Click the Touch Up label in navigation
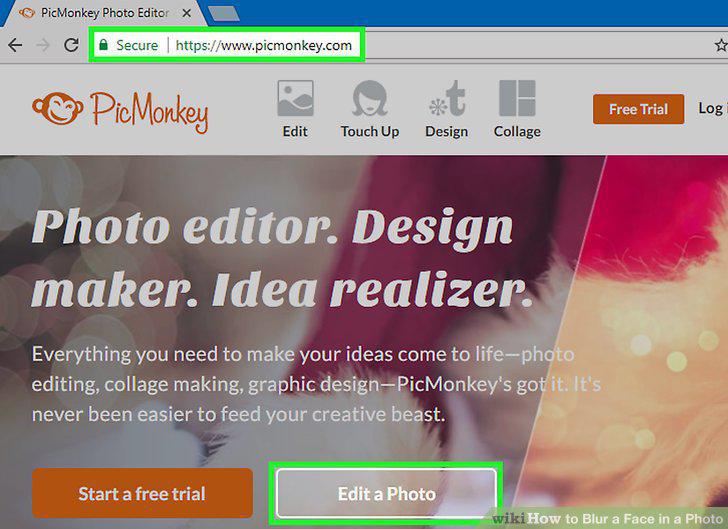 370,132
